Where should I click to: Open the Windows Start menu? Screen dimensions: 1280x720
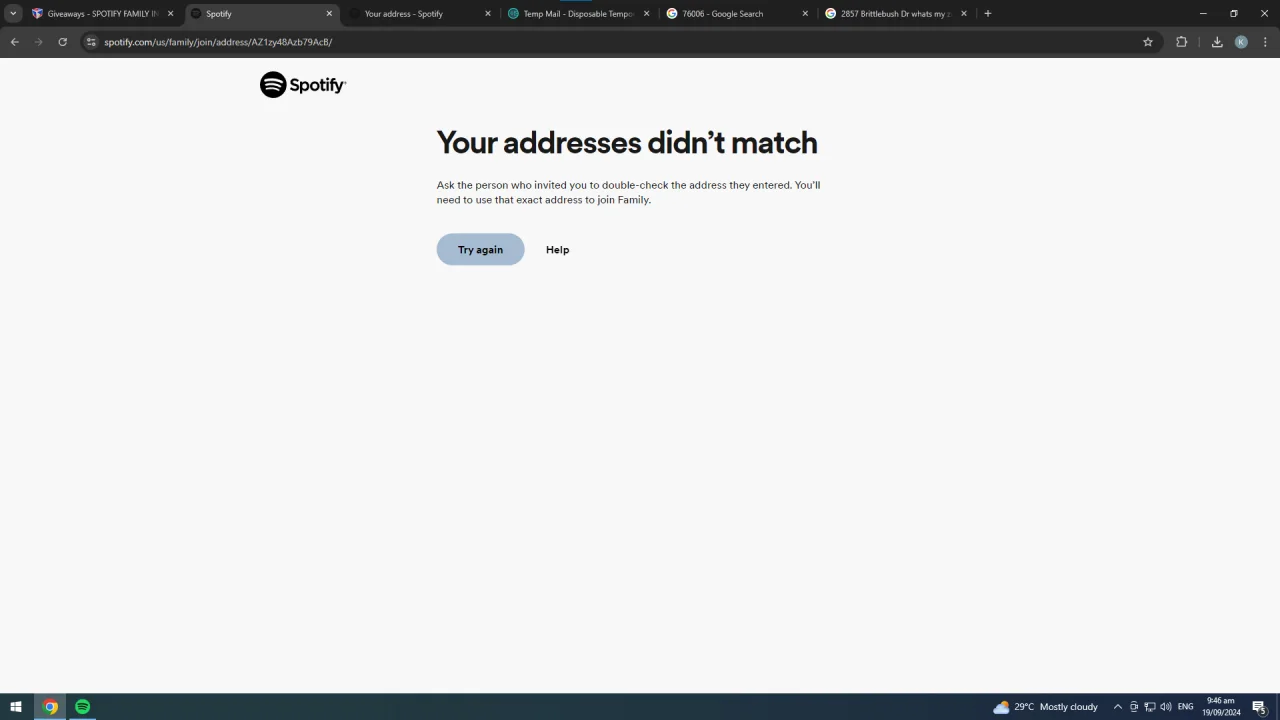coord(16,707)
